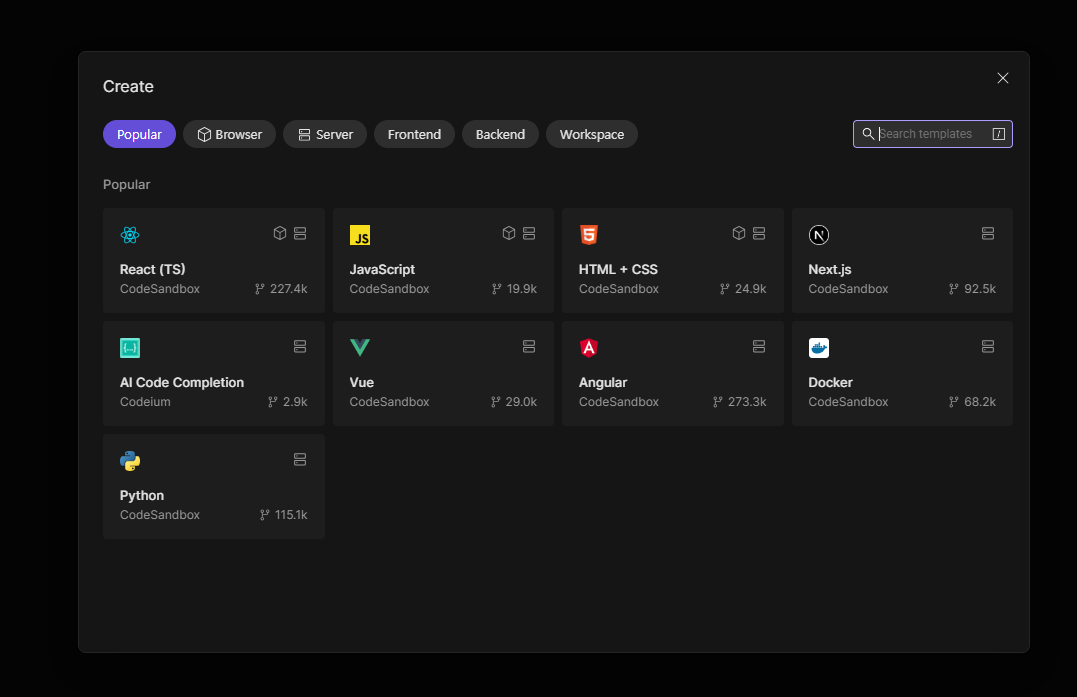
Task: Select the Popular filter tab
Action: (x=139, y=135)
